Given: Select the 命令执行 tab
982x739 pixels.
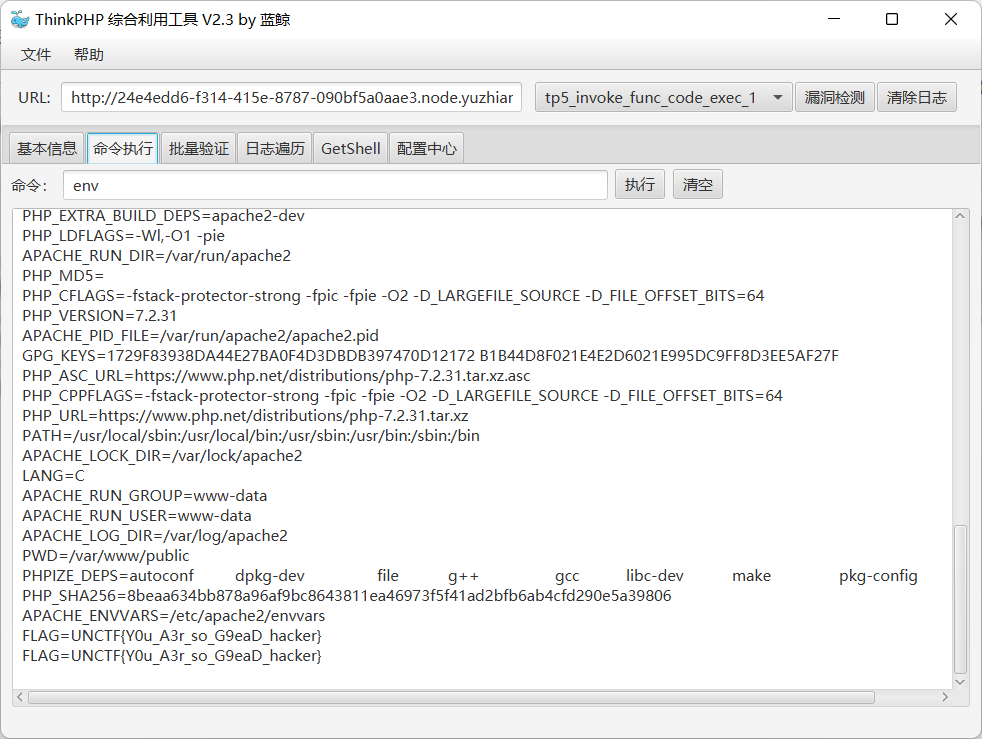Looking at the screenshot, I should pos(123,148).
